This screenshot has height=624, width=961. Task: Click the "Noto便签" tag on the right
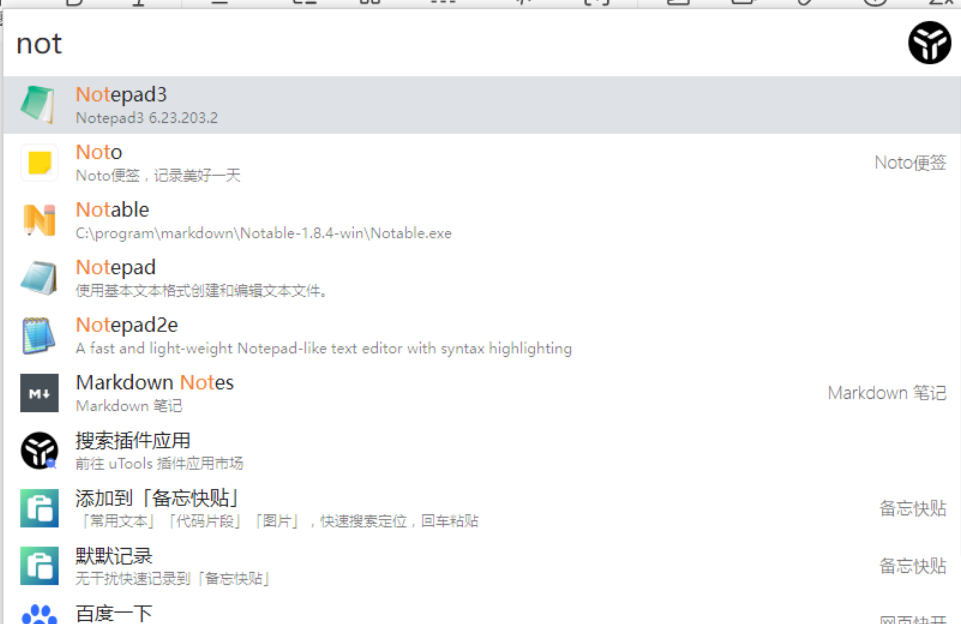click(910, 162)
